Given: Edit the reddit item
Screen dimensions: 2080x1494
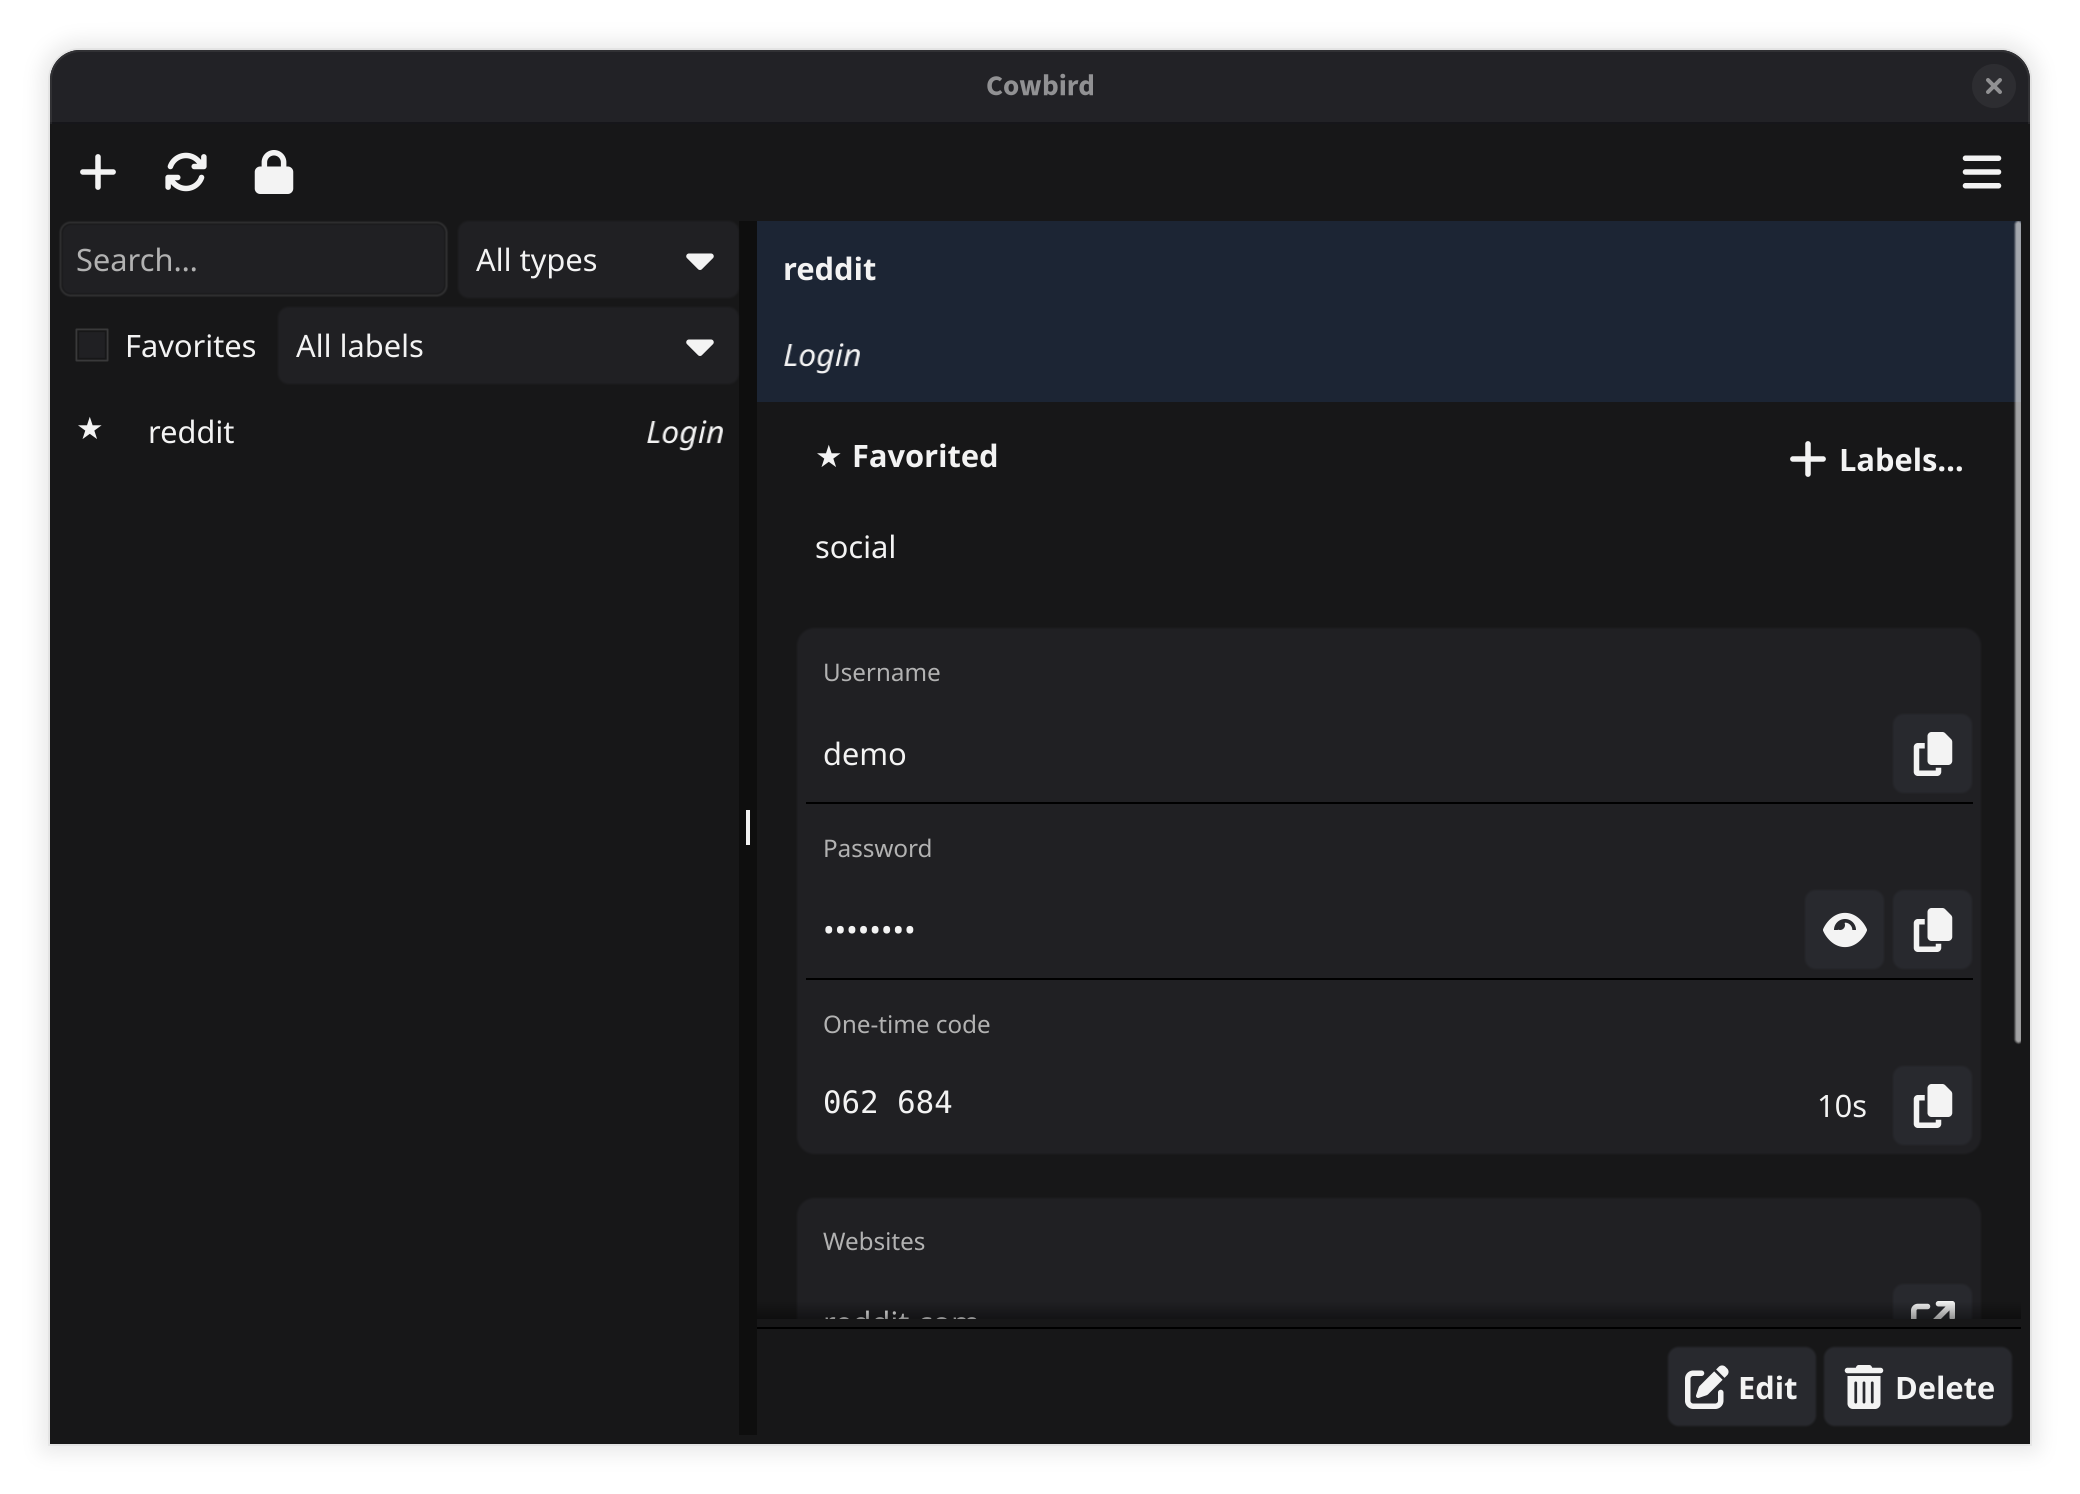Looking at the screenshot, I should [x=1741, y=1387].
